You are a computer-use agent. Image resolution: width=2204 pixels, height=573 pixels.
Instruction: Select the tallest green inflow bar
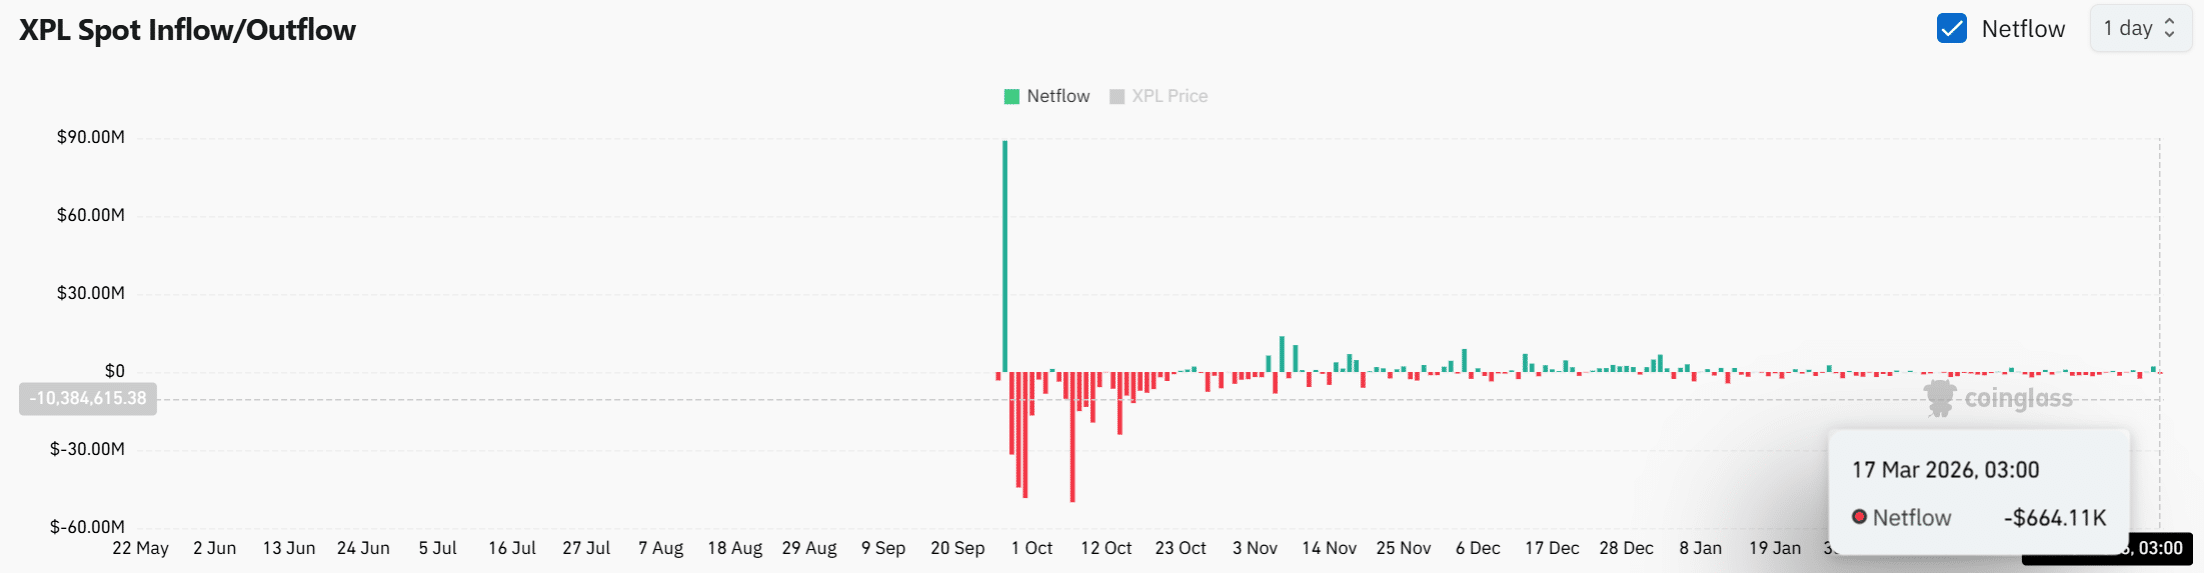[x=1005, y=255]
